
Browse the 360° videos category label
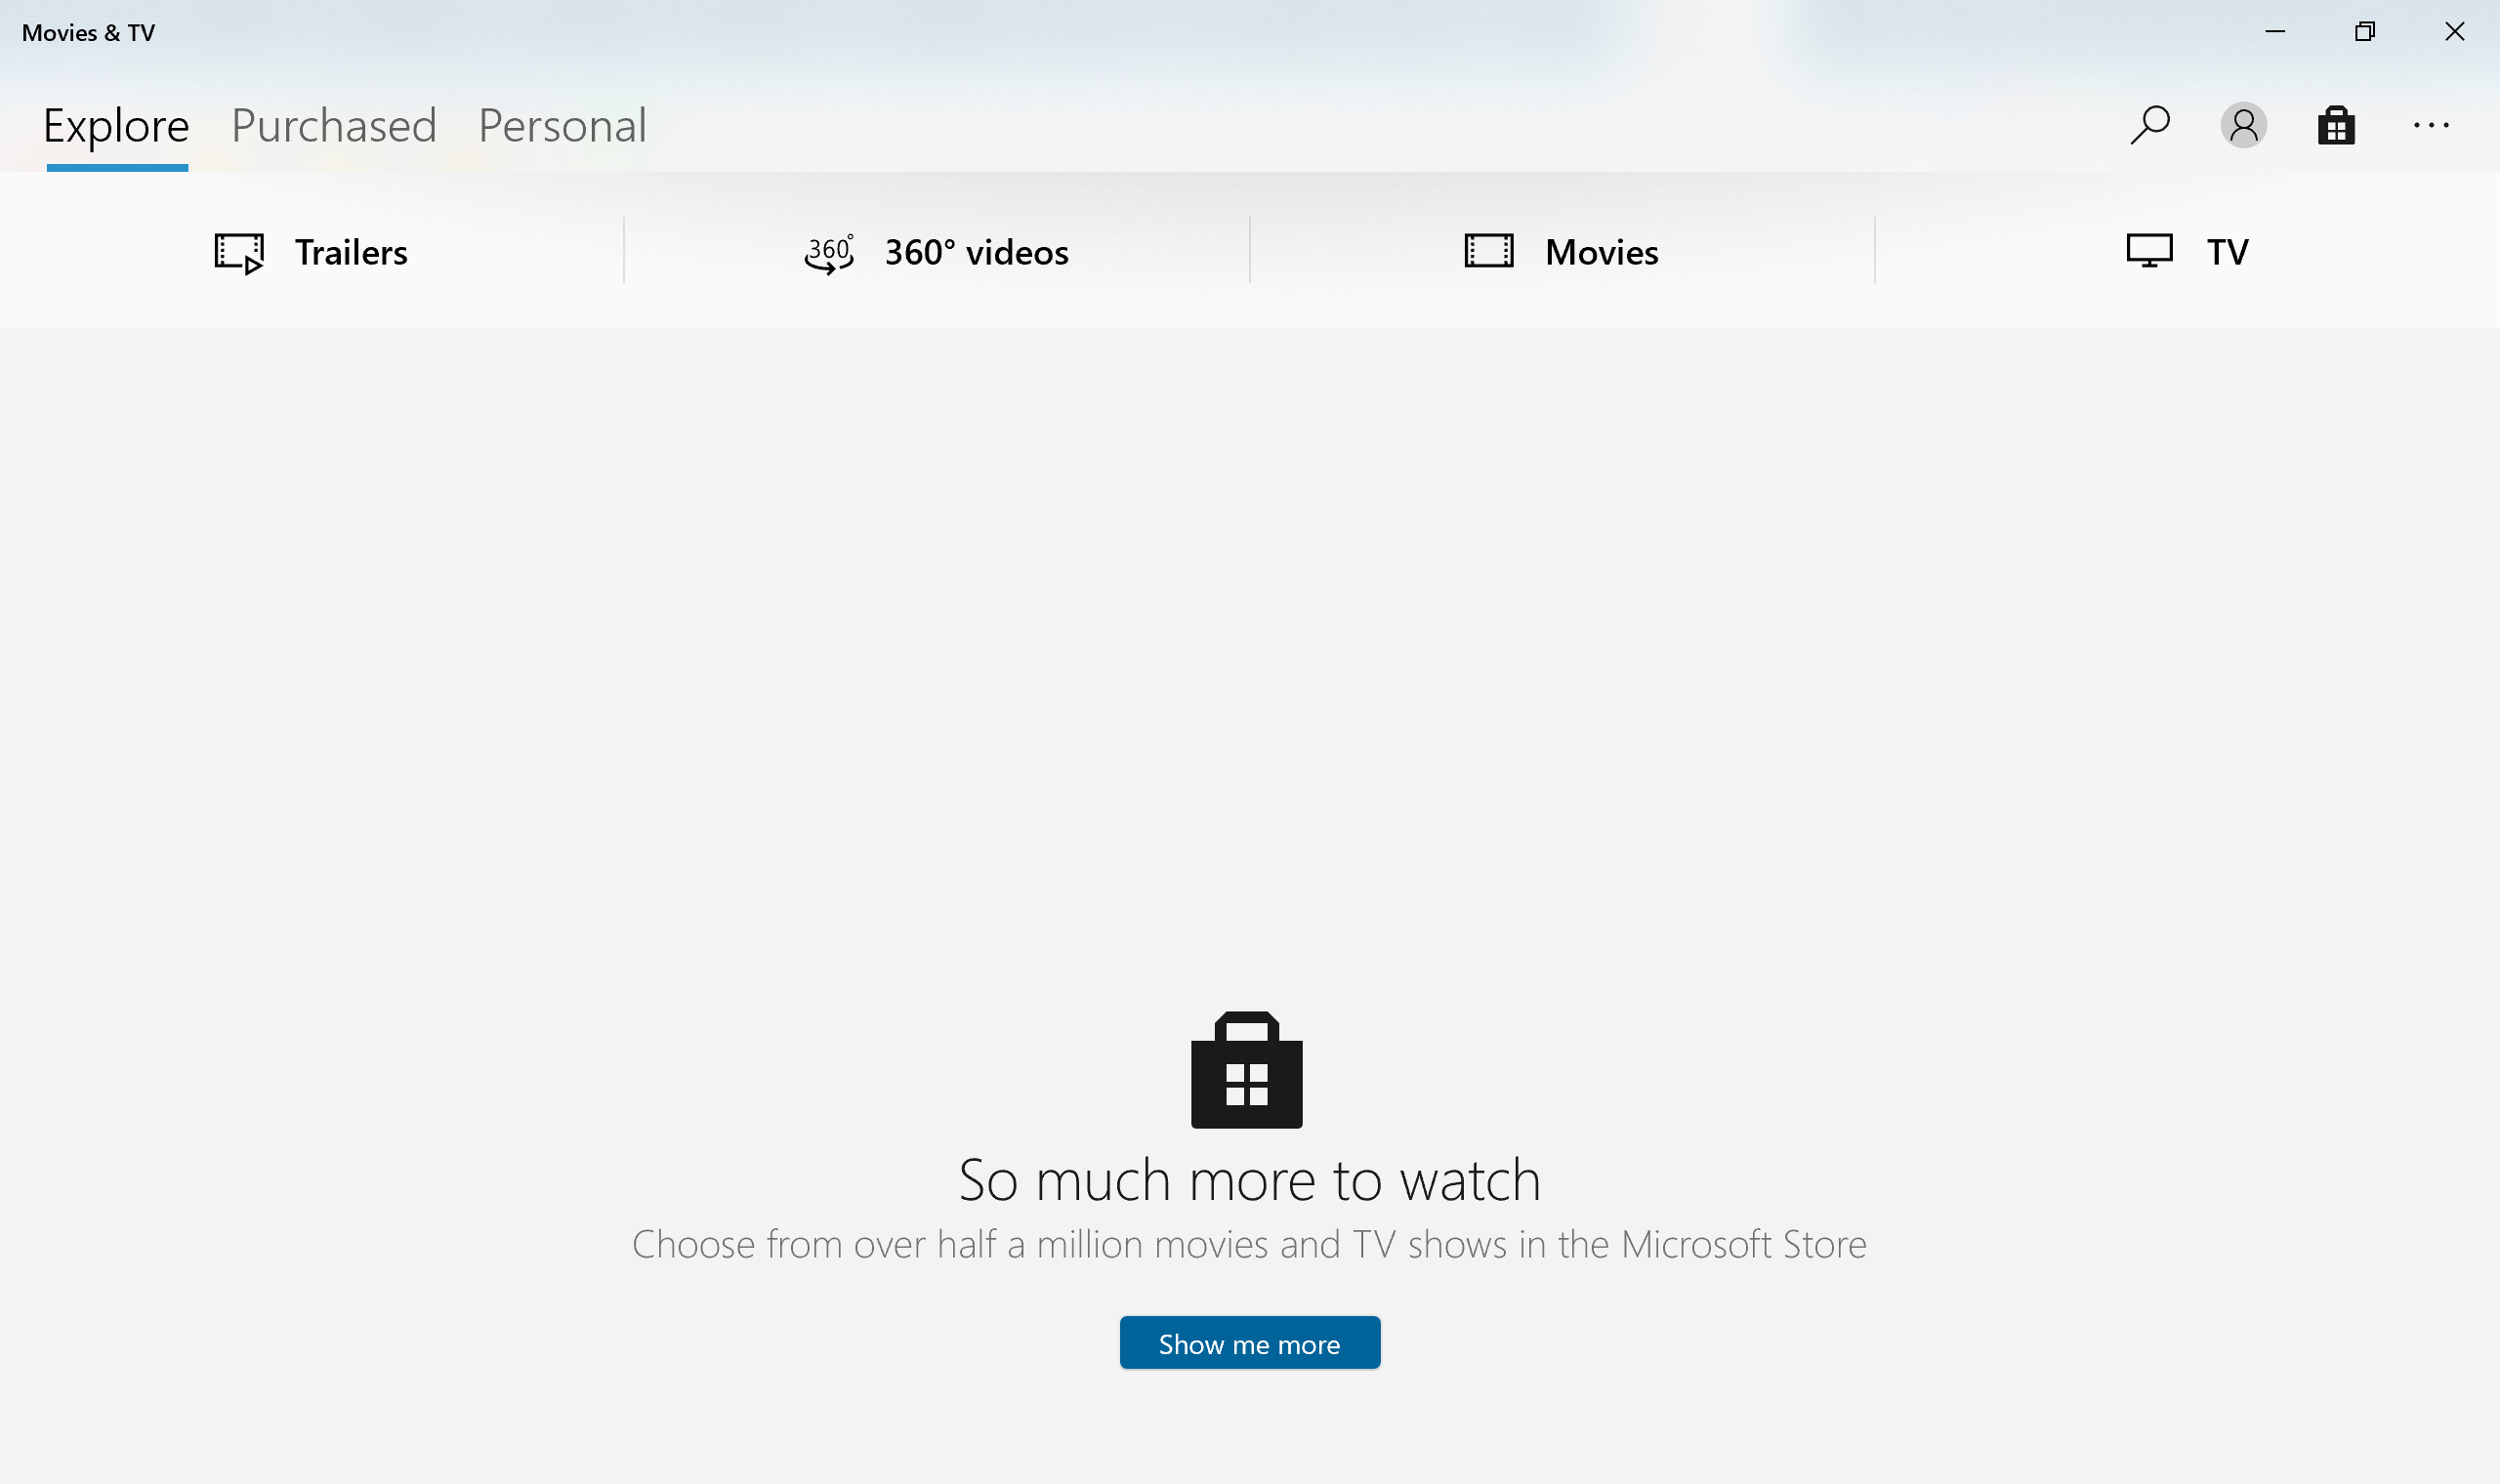click(x=976, y=252)
